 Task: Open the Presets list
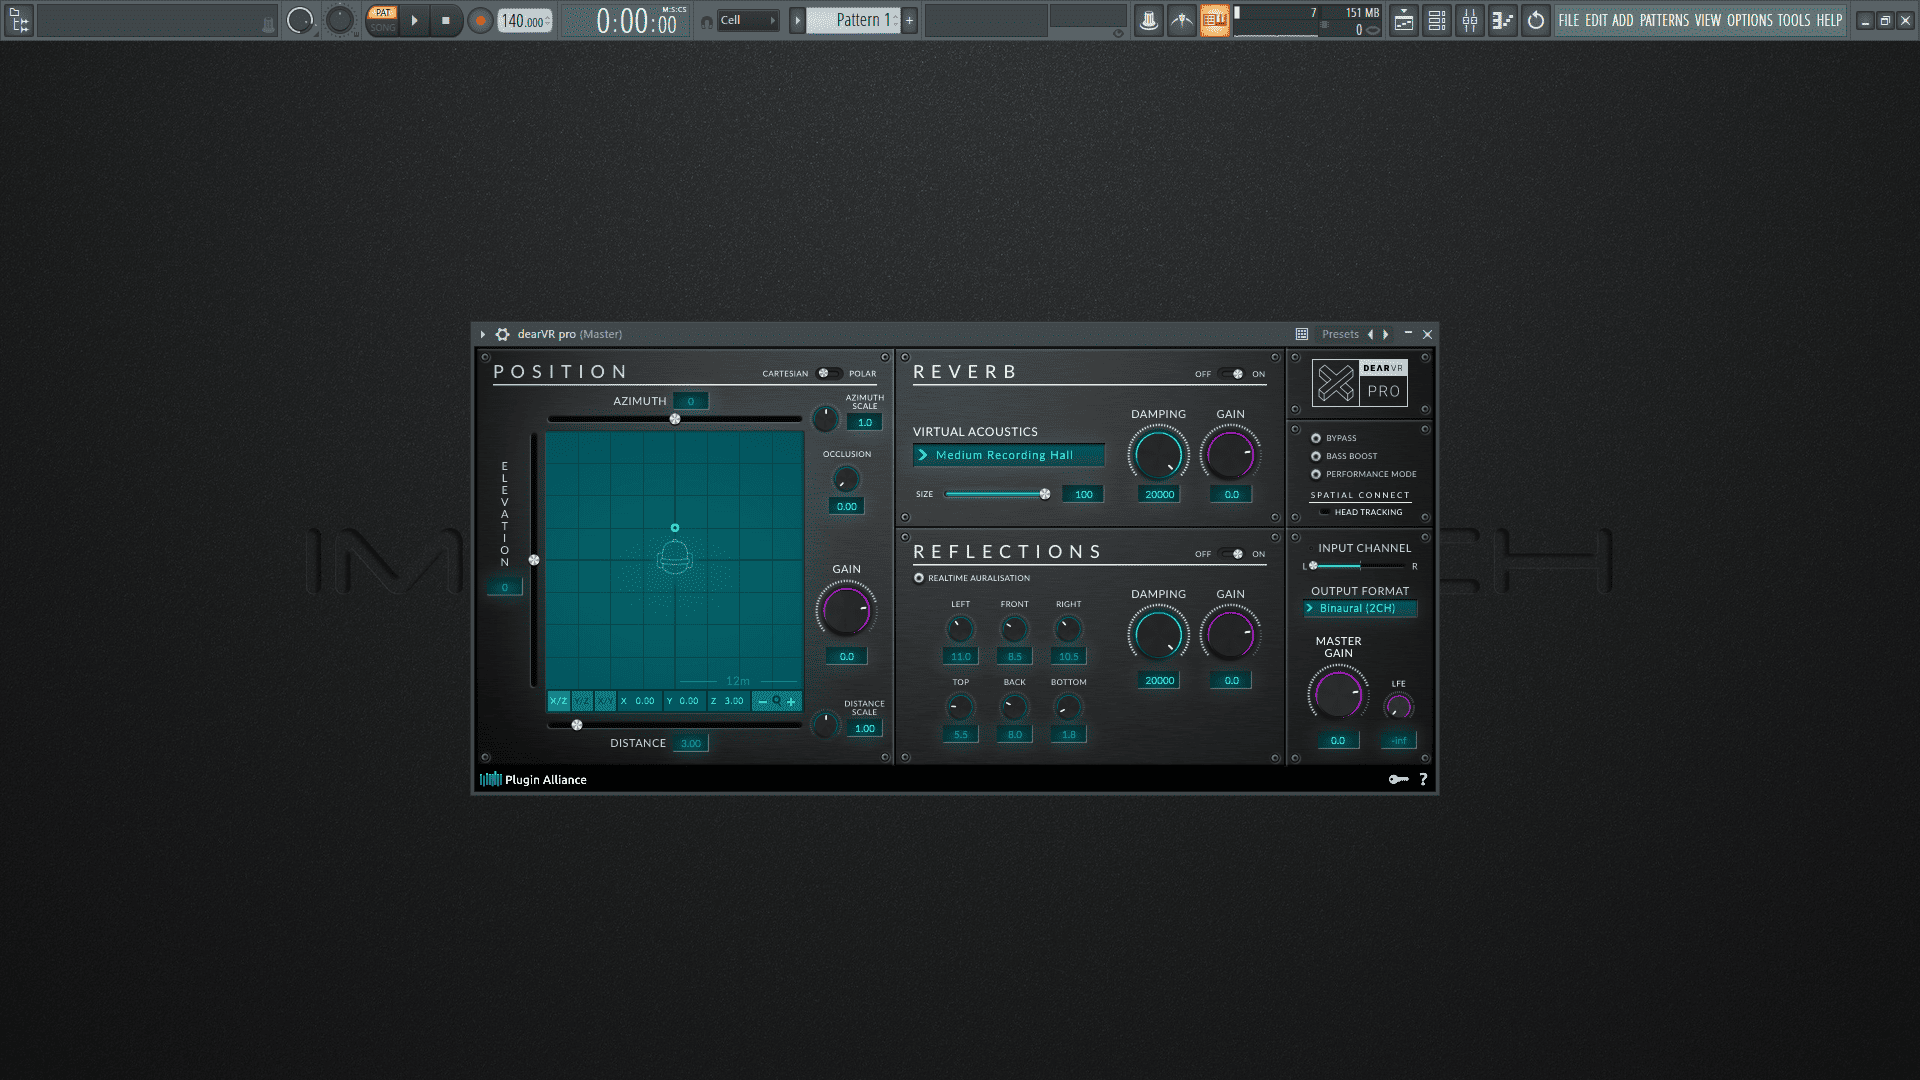1340,334
